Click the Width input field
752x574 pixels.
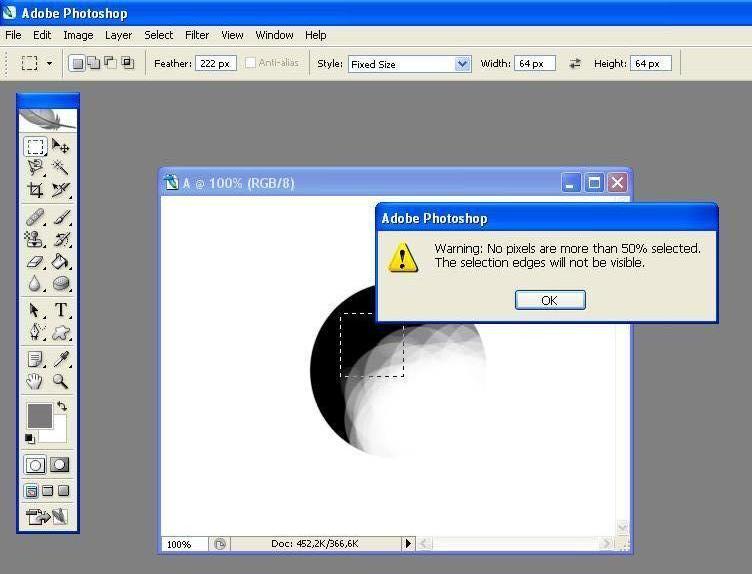coord(535,63)
